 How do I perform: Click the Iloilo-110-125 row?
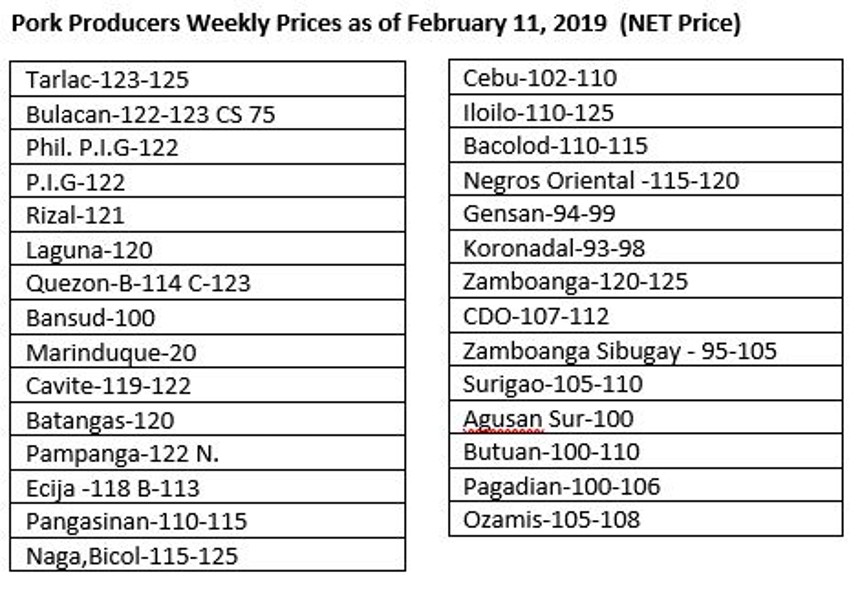click(538, 112)
